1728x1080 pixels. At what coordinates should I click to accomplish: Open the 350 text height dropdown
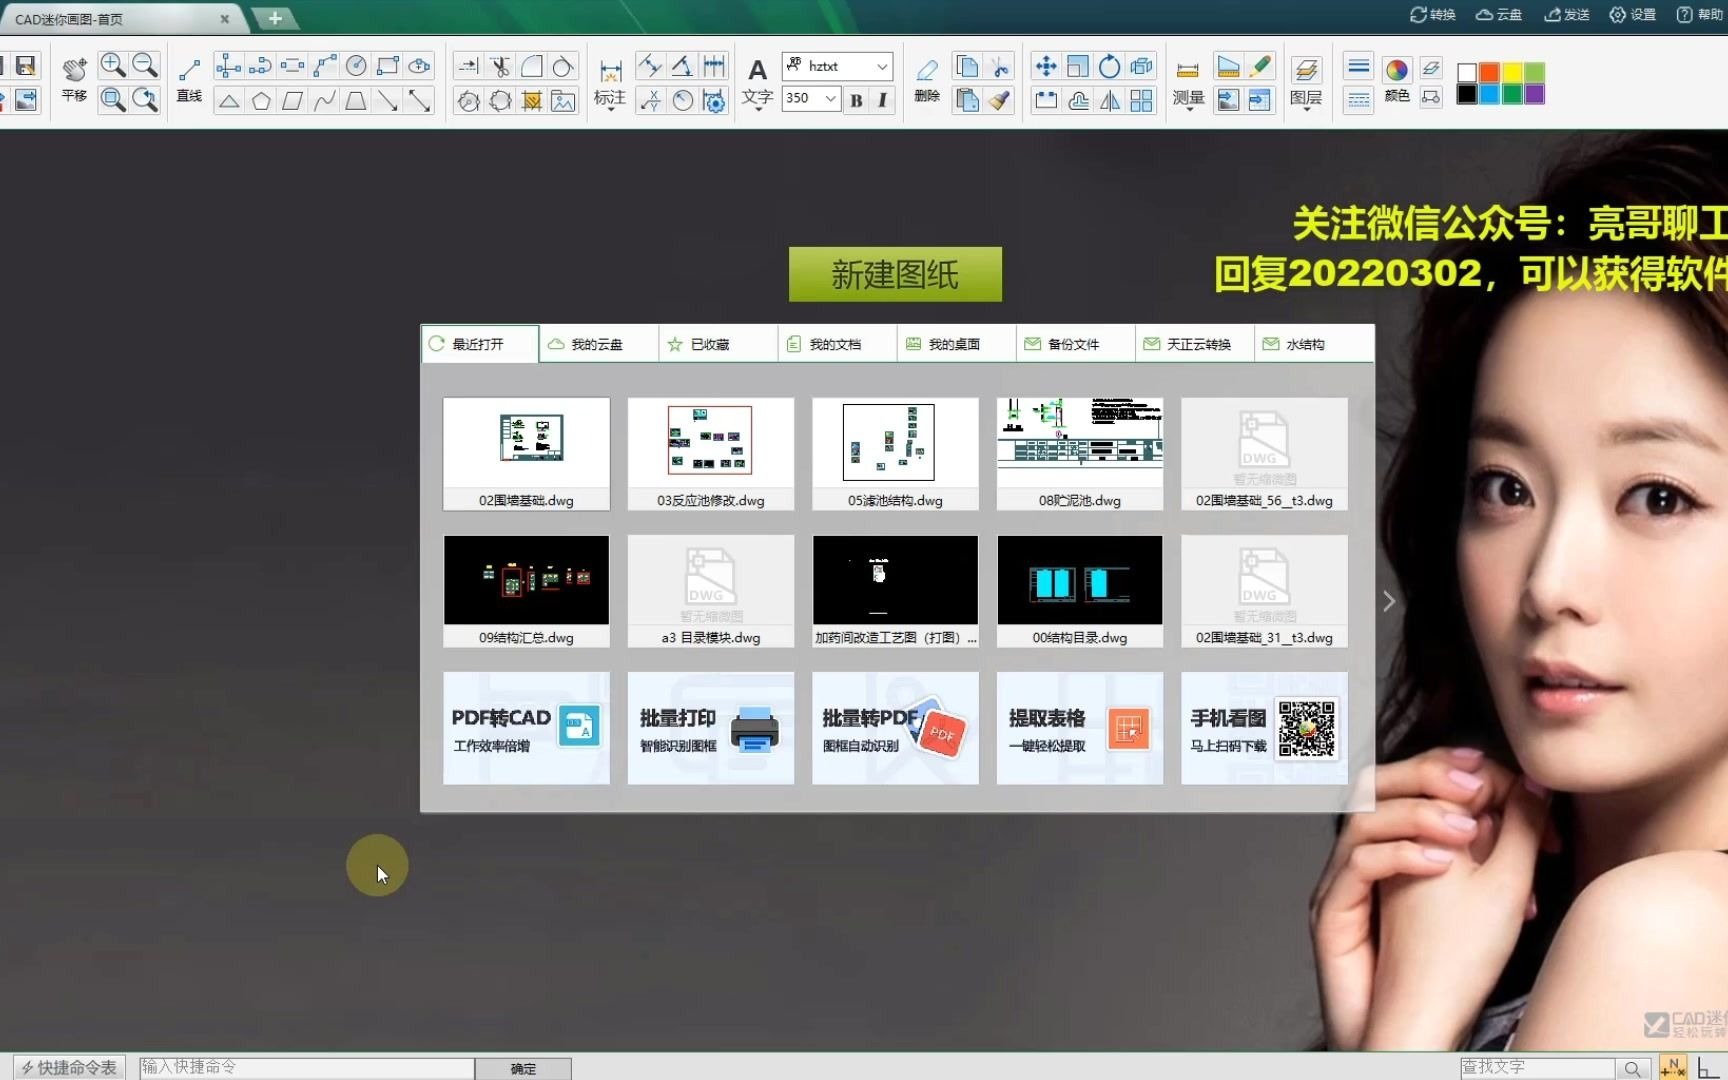[x=810, y=98]
